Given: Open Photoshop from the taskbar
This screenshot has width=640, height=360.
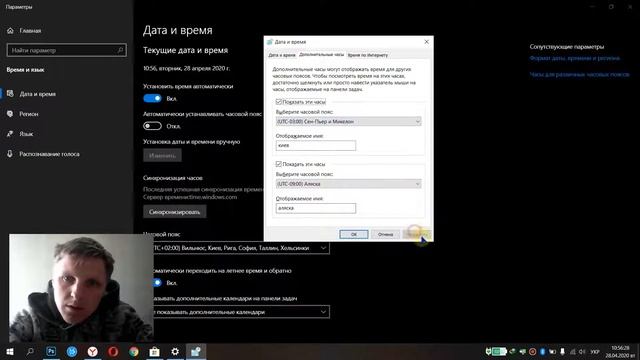Looking at the screenshot, I should coord(51,351).
